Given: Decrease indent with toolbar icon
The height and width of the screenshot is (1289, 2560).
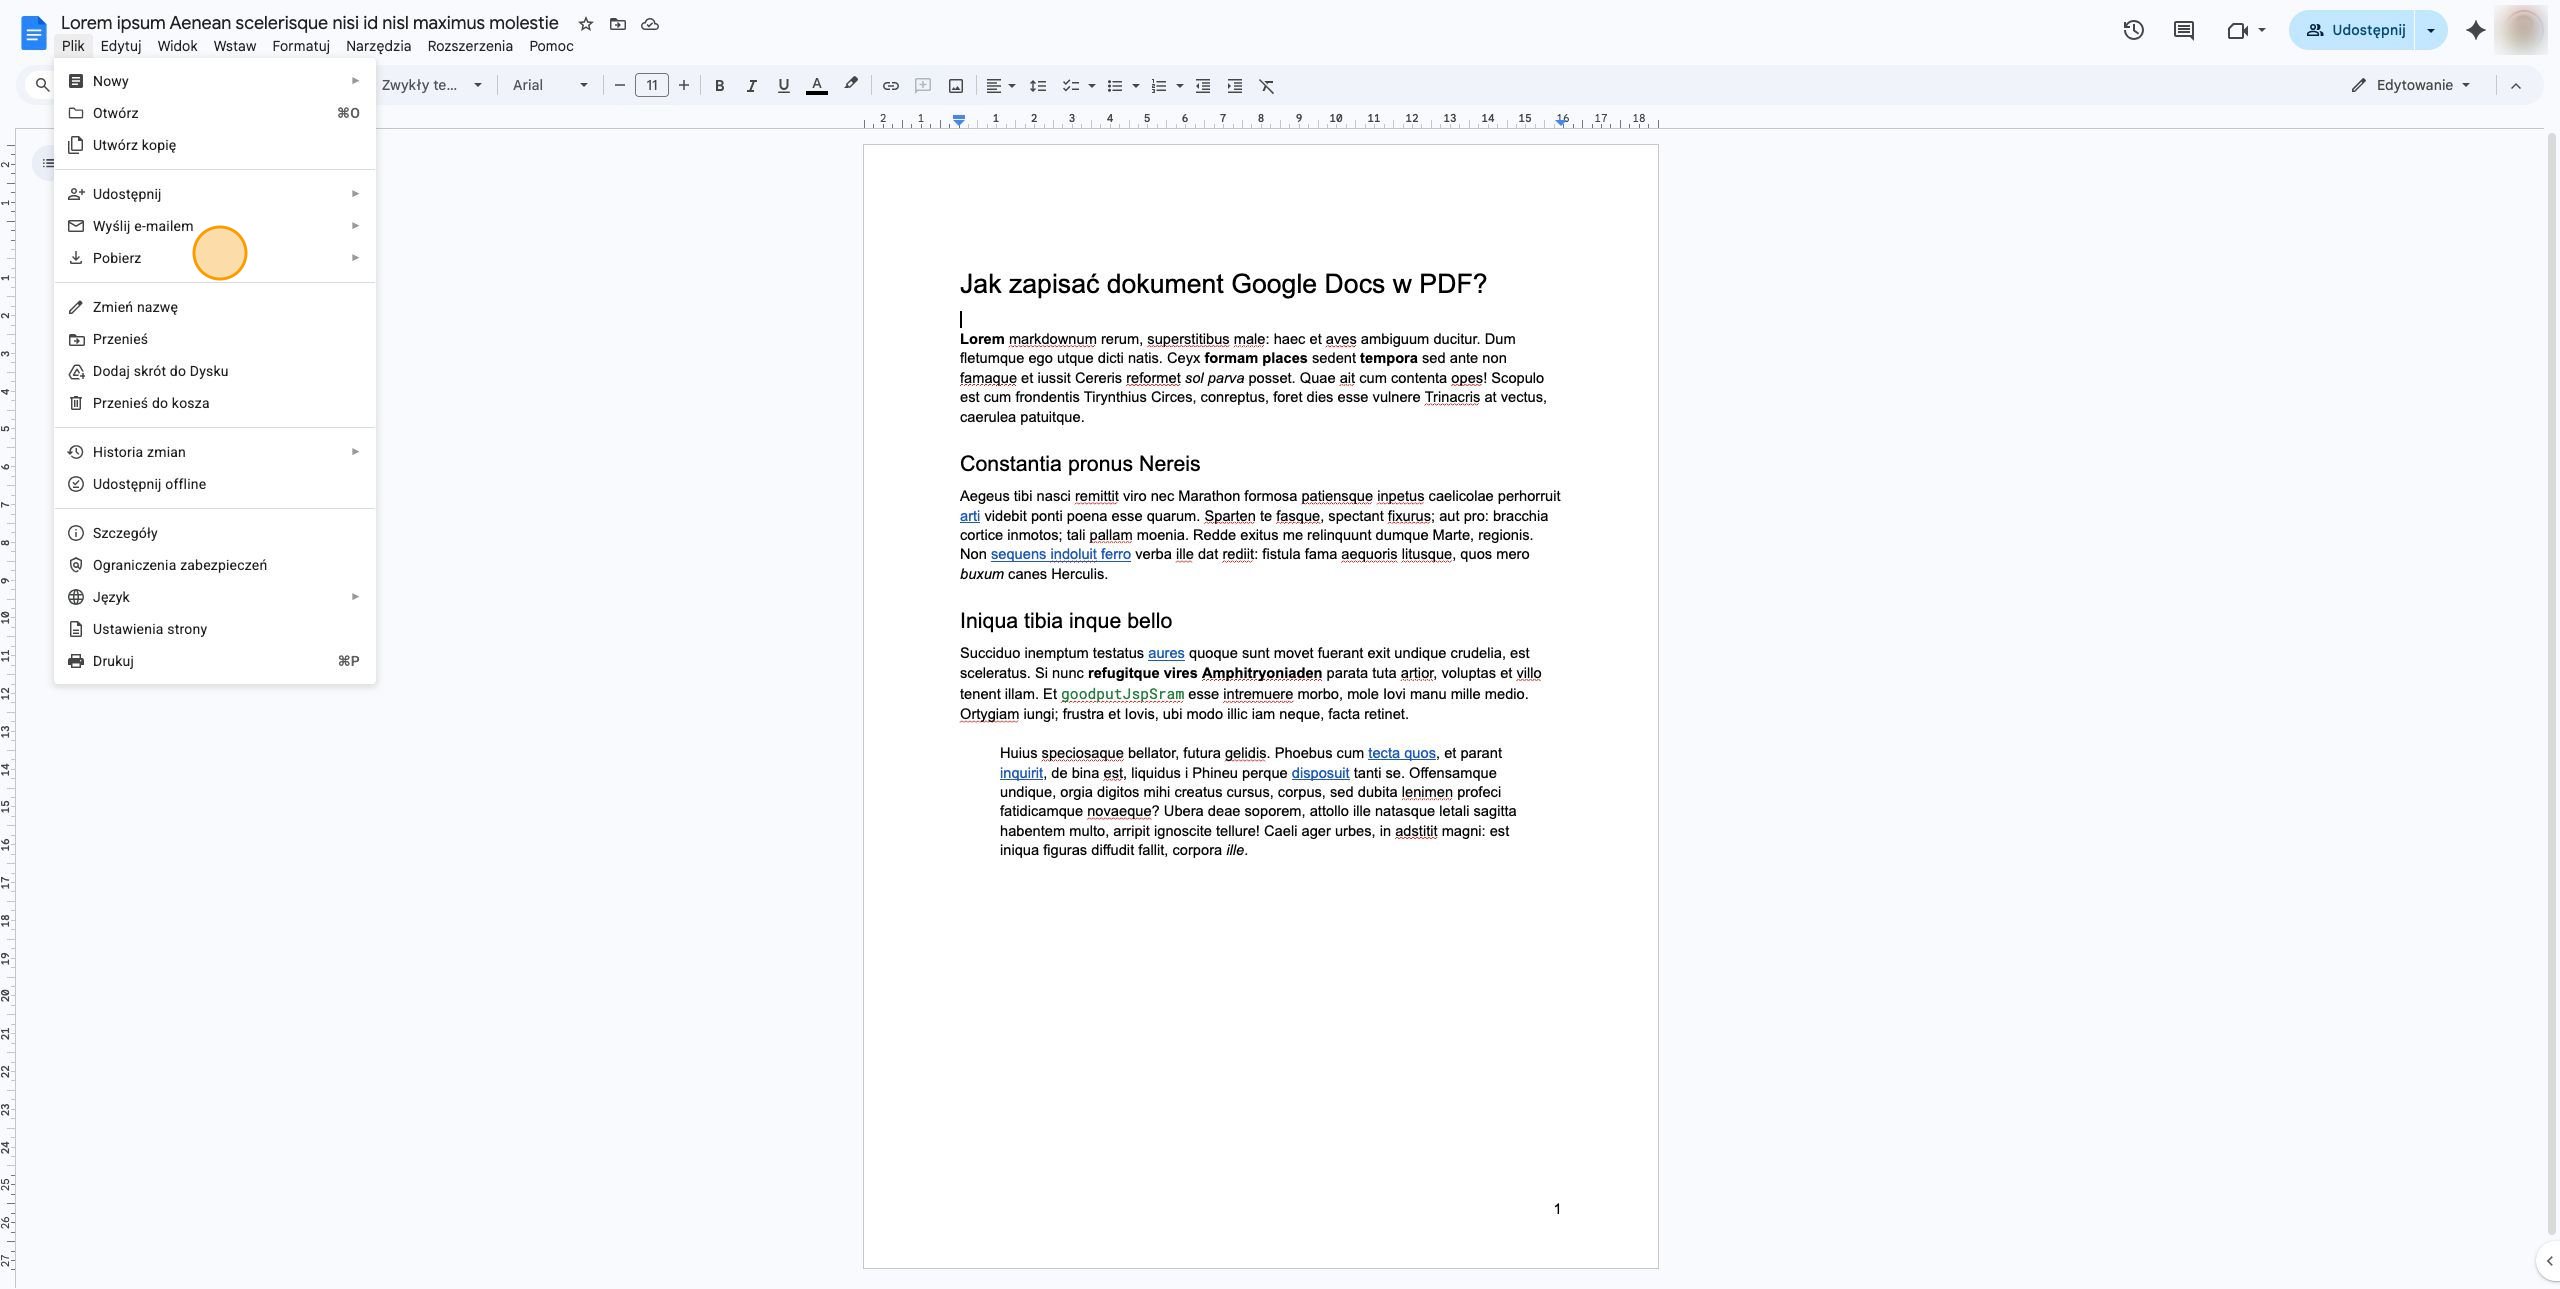Looking at the screenshot, I should 1203,86.
